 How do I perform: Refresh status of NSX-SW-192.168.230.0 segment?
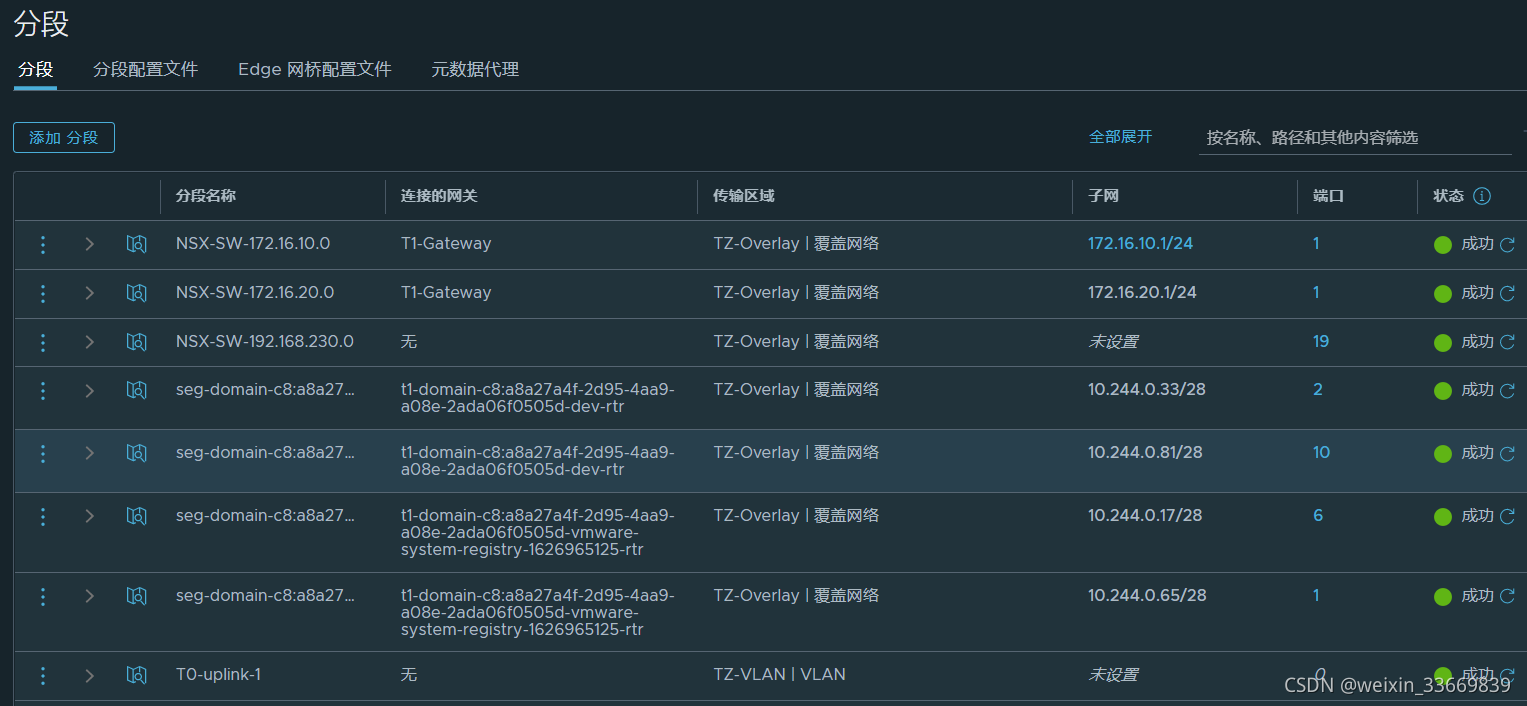tap(1507, 342)
